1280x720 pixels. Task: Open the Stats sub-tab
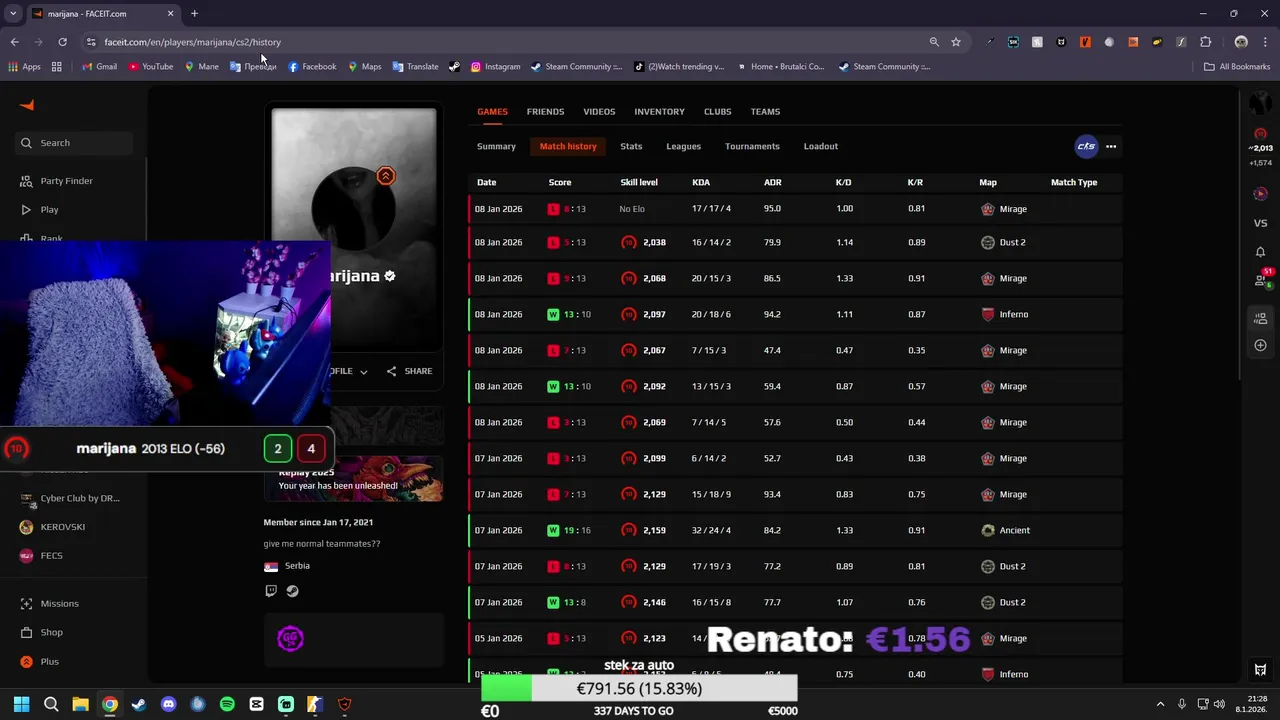(631, 146)
